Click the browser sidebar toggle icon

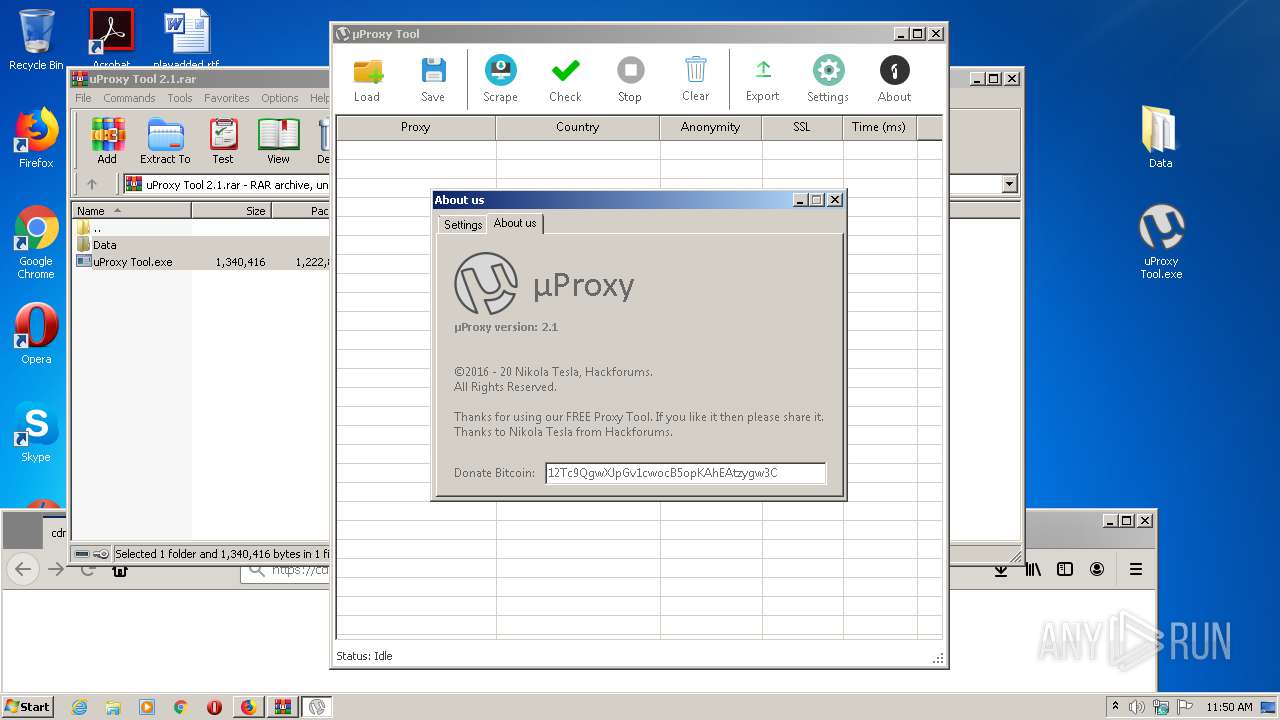[1065, 569]
